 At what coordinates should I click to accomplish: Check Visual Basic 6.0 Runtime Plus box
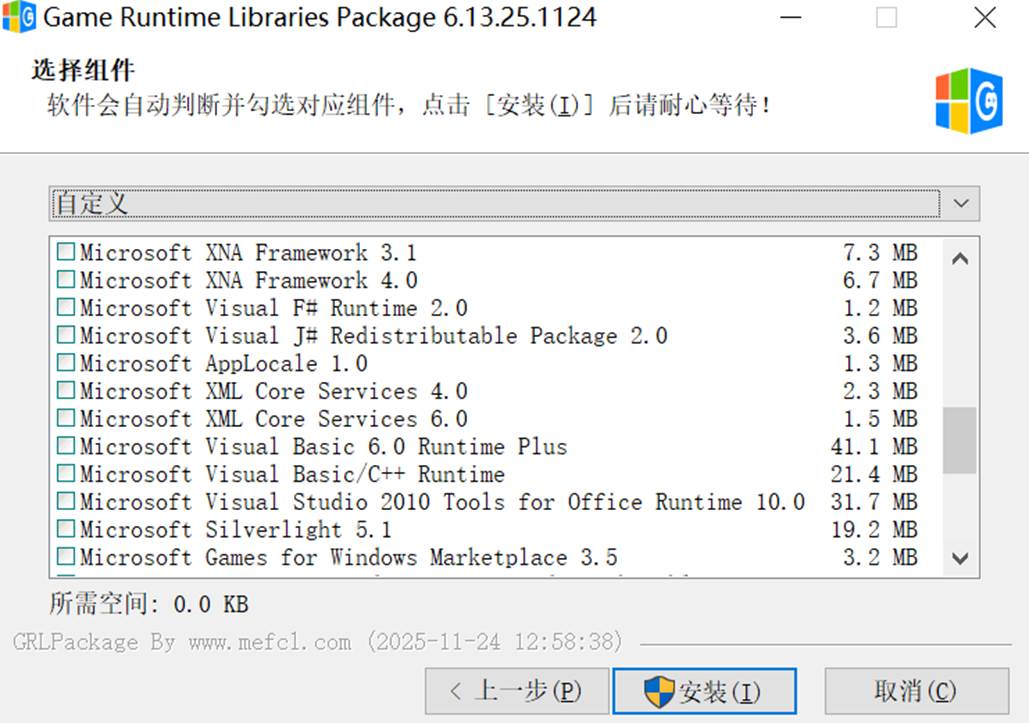click(66, 445)
